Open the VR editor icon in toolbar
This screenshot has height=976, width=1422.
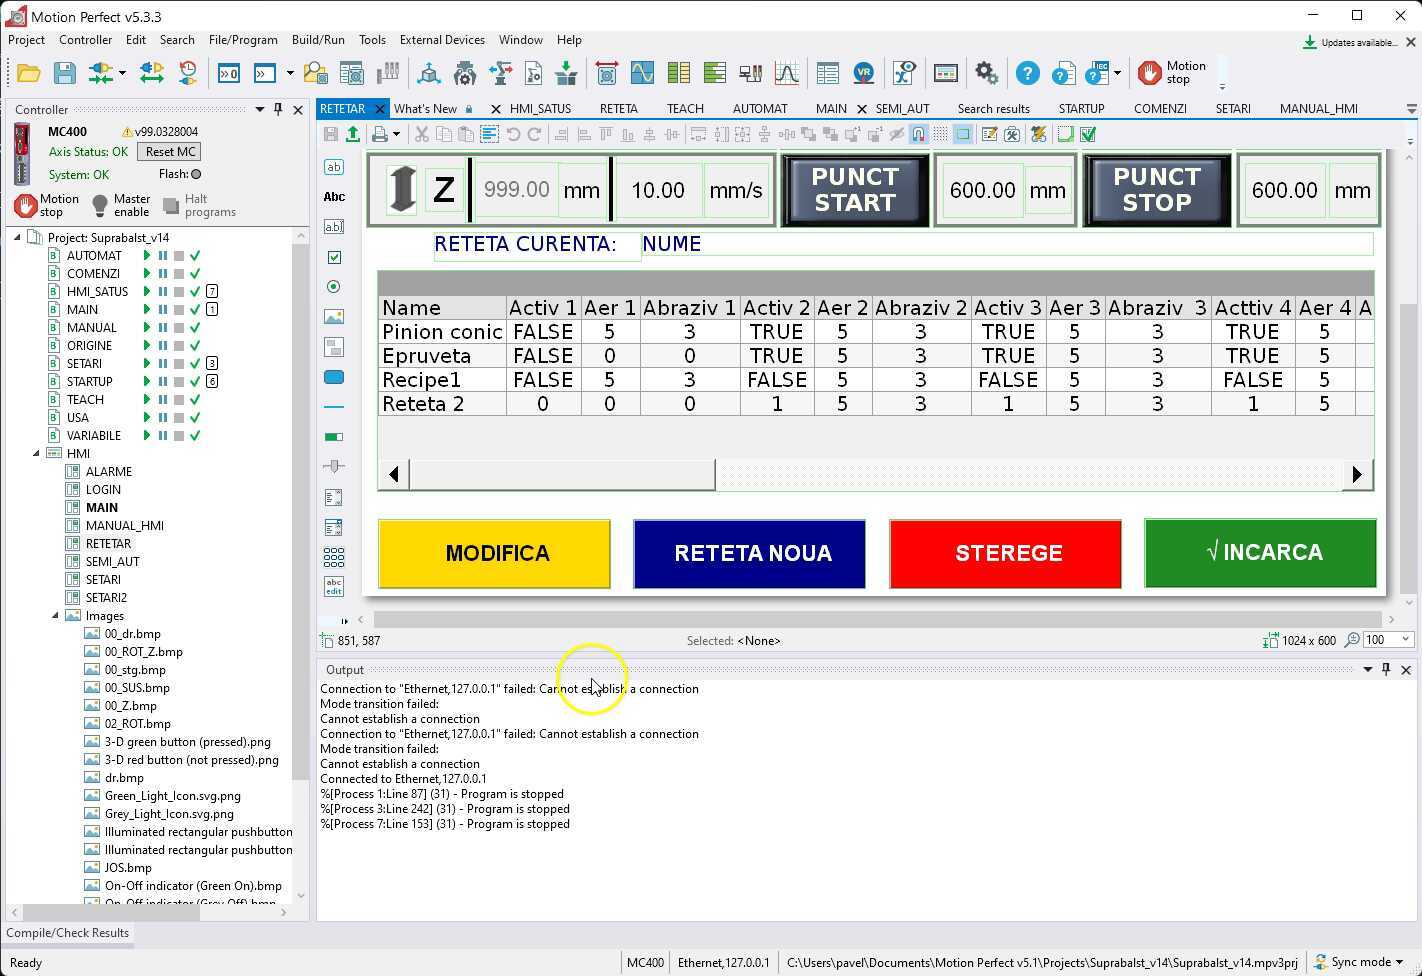pyautogui.click(x=863, y=73)
